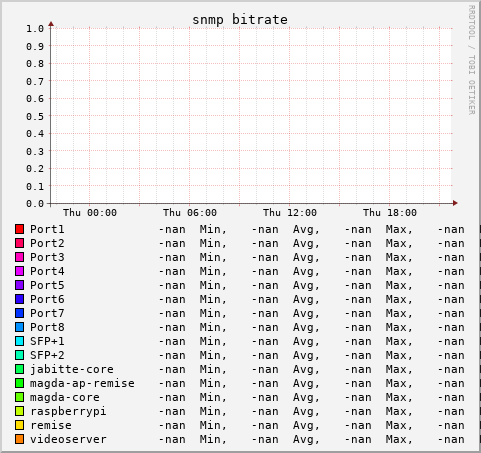The image size is (481, 453).
Task: Click the Port7 legend label
Action: pos(47,313)
